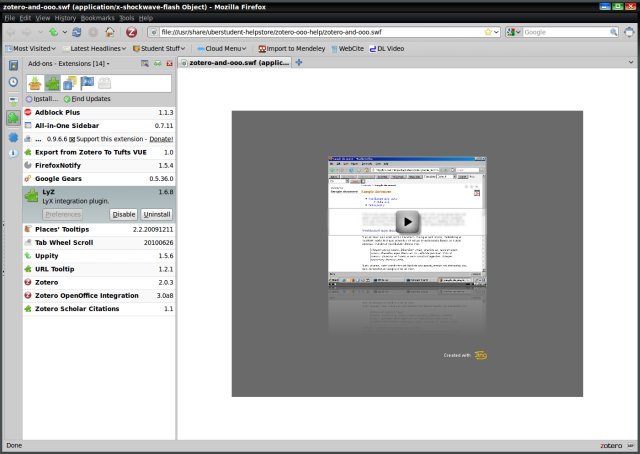Open the downloads sidebar panel icon
Viewport: 640px width, 454px height.
pos(13,101)
